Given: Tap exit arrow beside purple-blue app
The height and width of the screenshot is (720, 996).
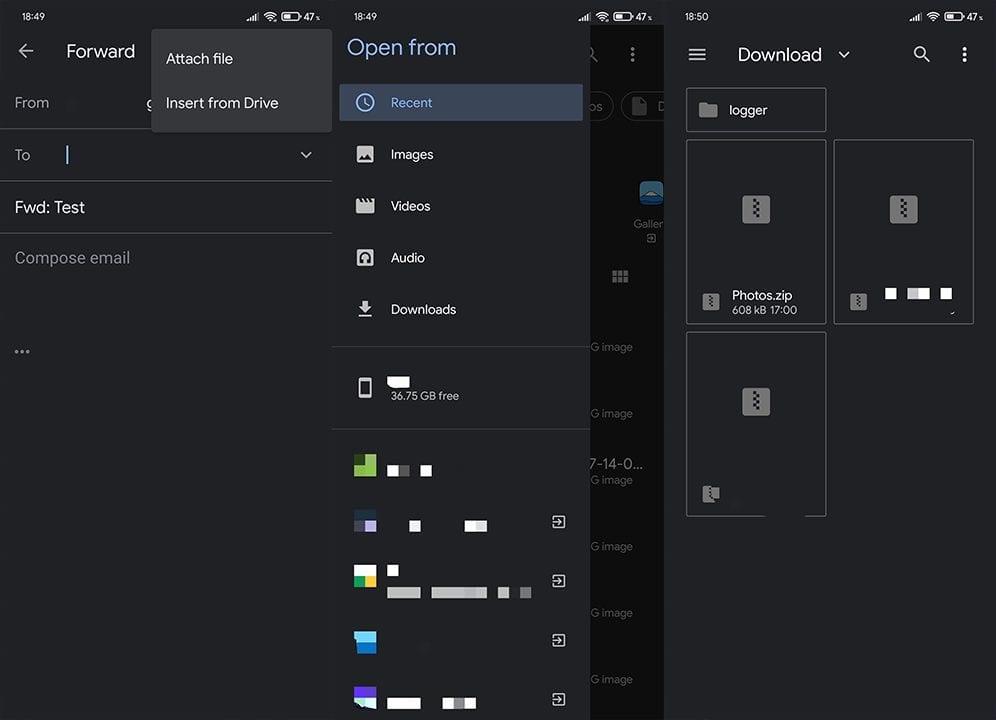Looking at the screenshot, I should [x=558, y=700].
